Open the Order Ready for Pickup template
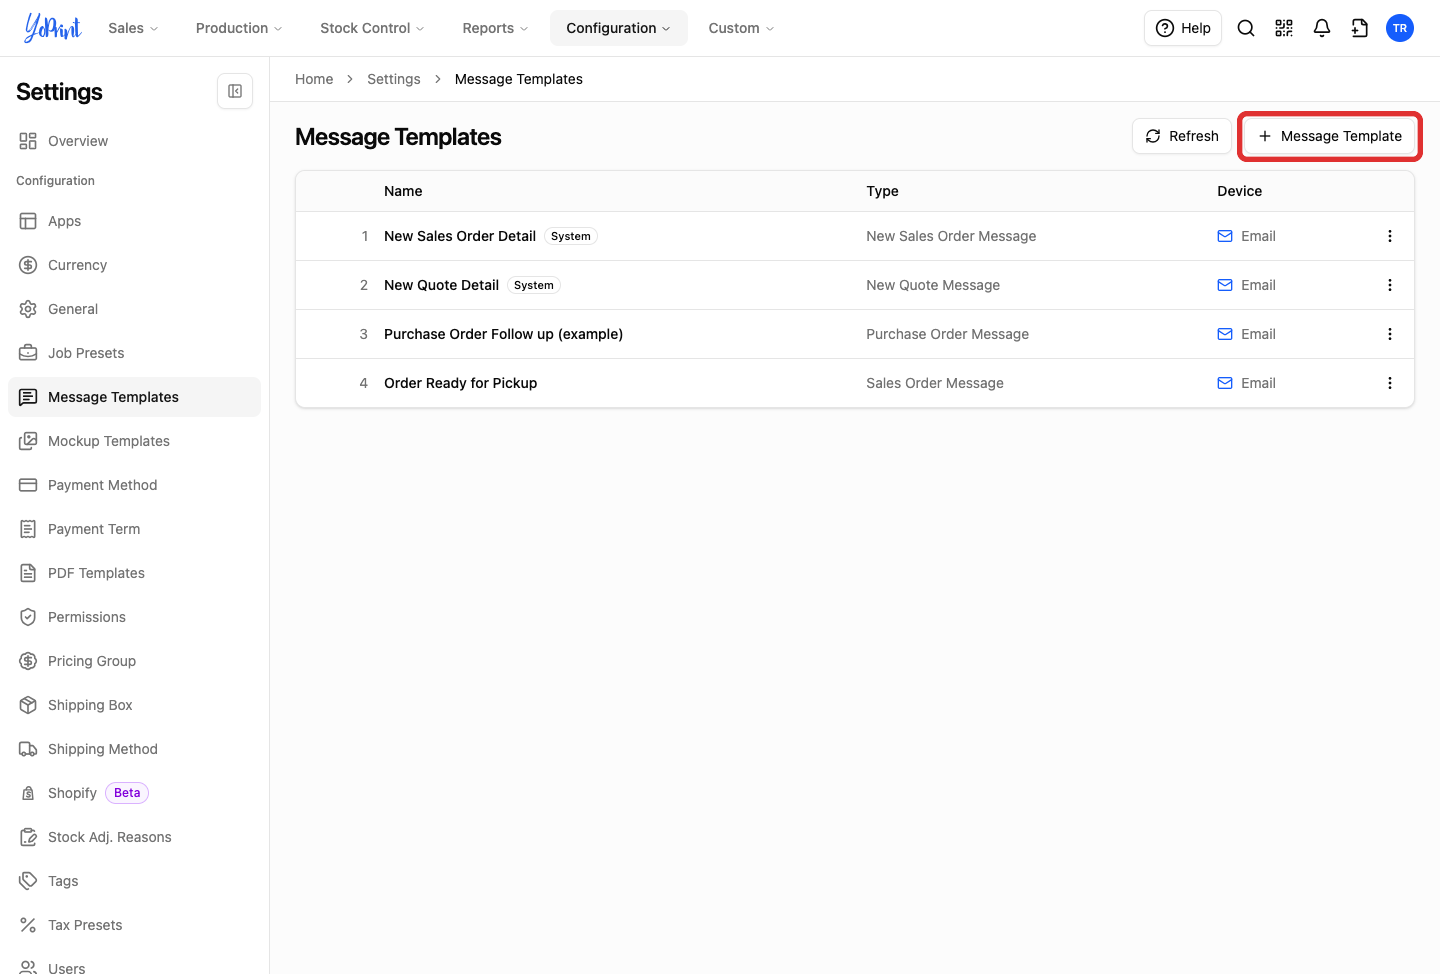The image size is (1440, 974). [460, 383]
